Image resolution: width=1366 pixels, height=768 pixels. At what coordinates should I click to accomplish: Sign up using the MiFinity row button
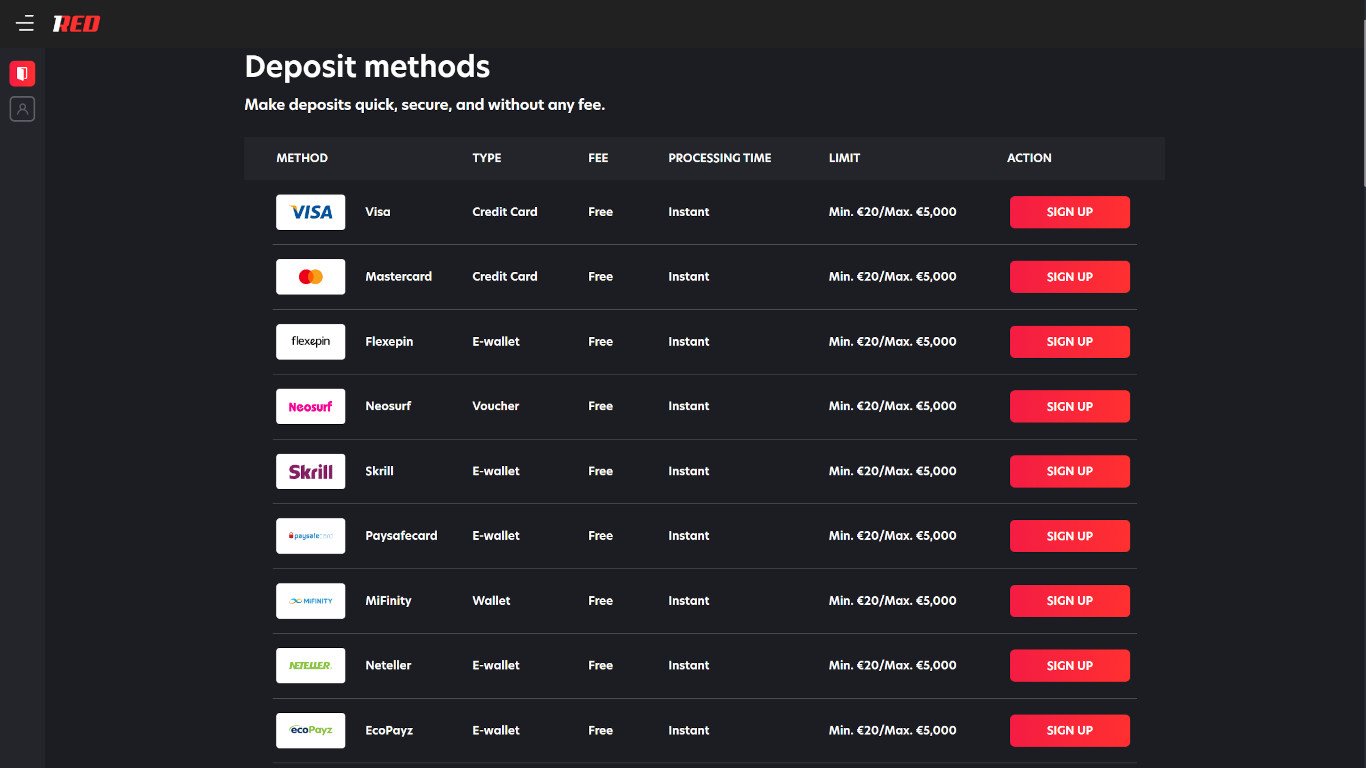click(1070, 601)
